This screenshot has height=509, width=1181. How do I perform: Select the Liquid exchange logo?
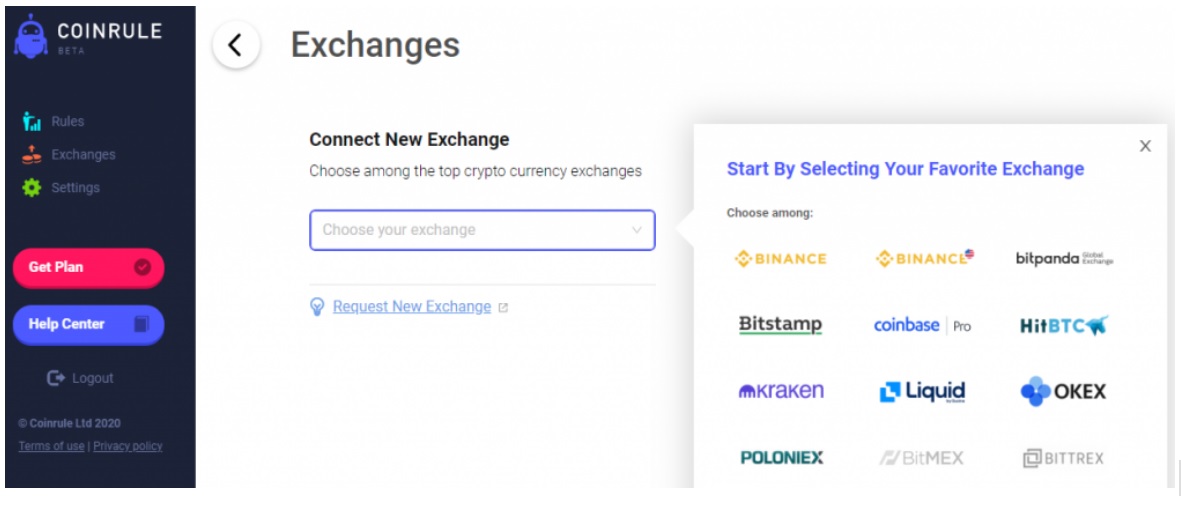(922, 391)
